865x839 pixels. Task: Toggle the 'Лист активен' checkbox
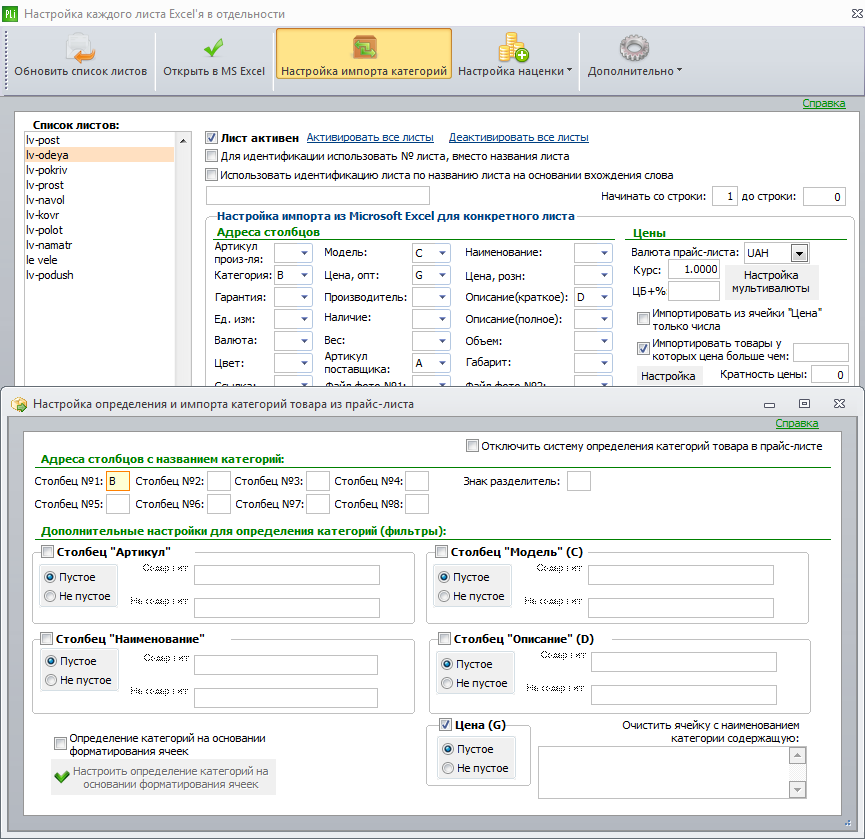211,137
